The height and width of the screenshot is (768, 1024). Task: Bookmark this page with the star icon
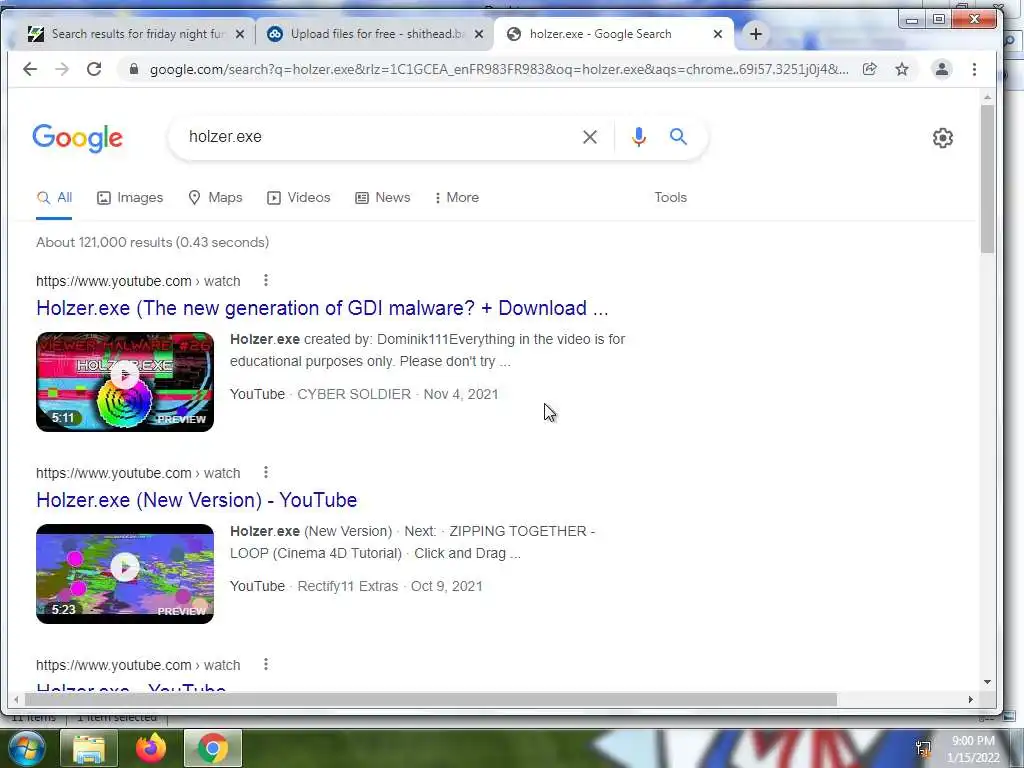[x=902, y=69]
